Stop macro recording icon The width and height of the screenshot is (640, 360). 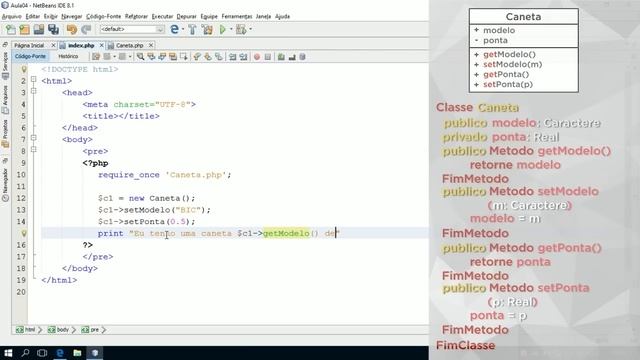point(268,57)
